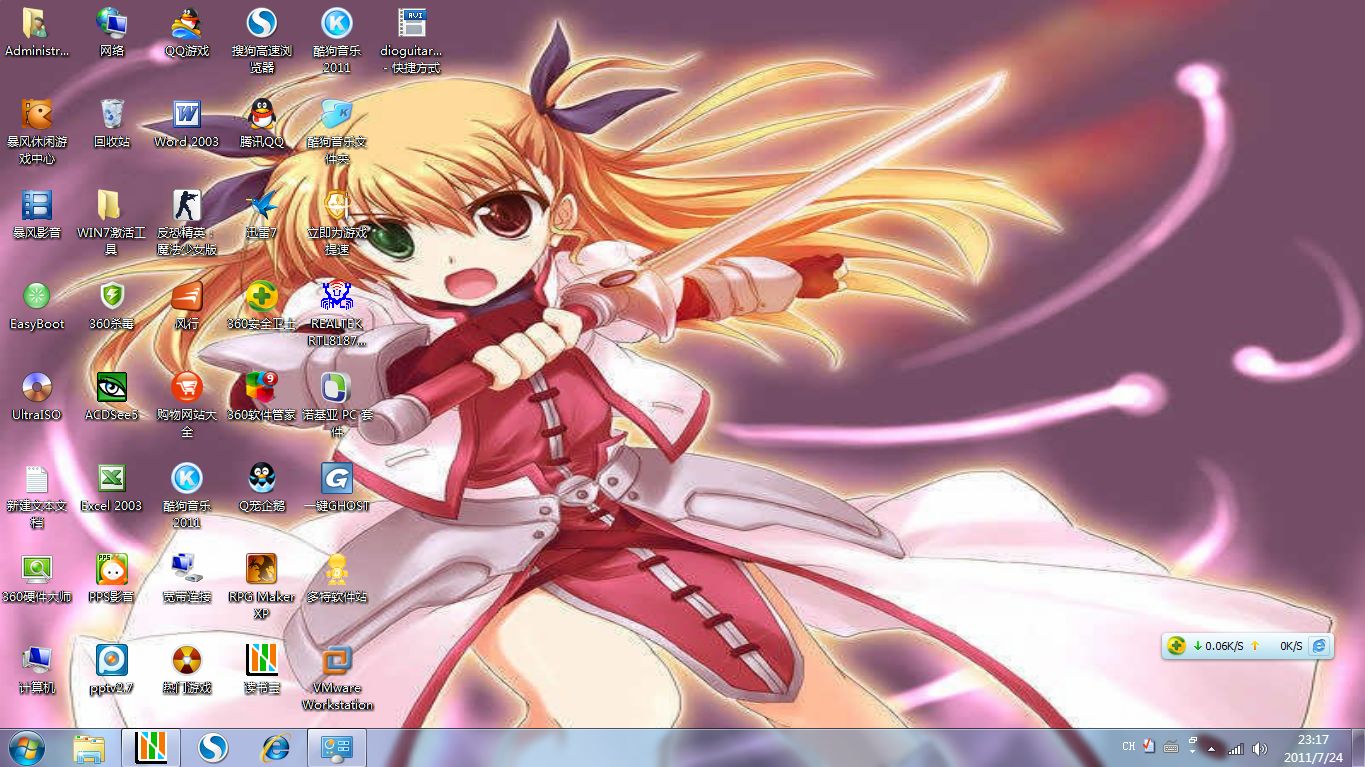Image resolution: width=1365 pixels, height=767 pixels.
Task: Open the 风行 desktop shortcut
Action: click(x=187, y=305)
